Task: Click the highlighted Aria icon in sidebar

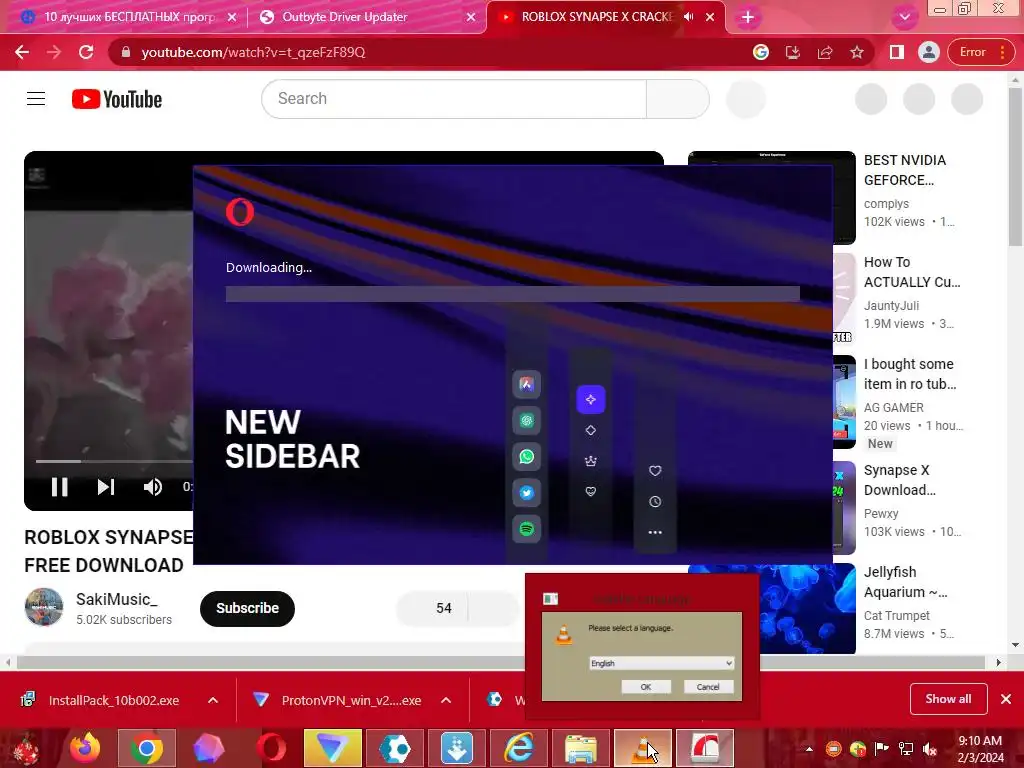Action: (590, 399)
